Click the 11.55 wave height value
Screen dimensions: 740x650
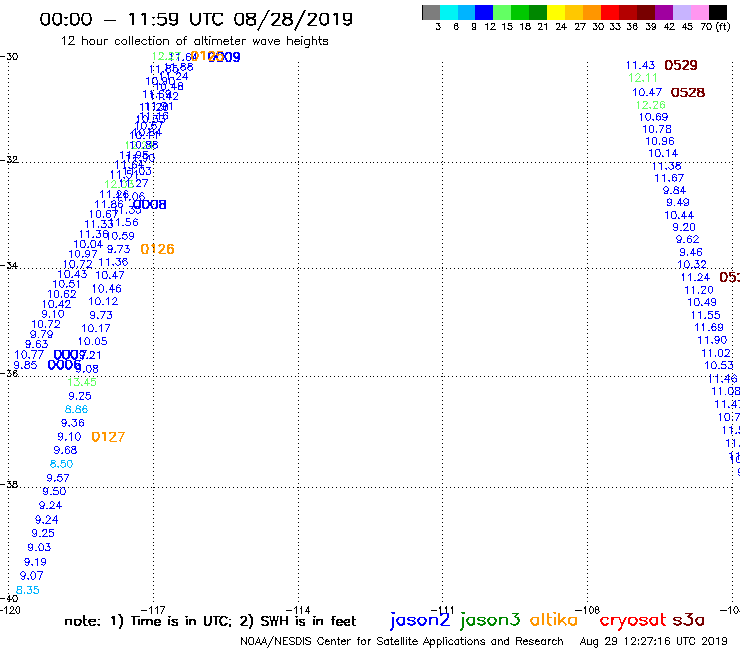(x=706, y=315)
